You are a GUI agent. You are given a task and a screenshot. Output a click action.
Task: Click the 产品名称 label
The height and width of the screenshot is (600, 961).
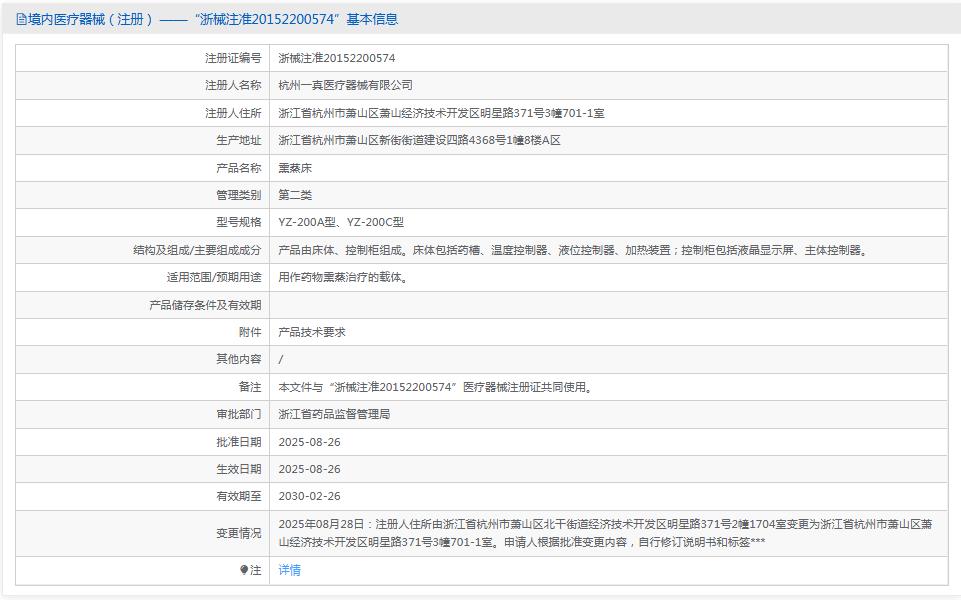238,168
